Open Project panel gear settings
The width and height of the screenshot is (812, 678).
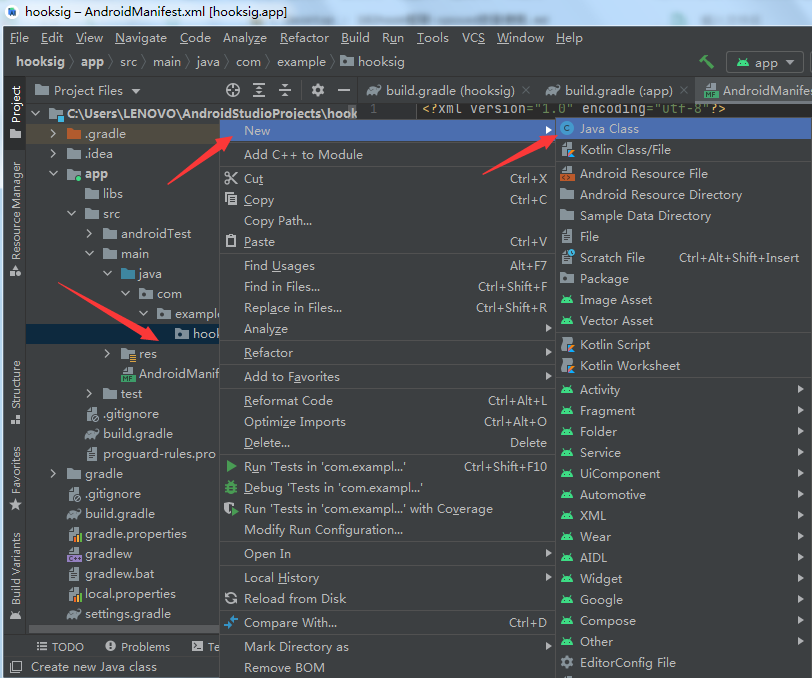(317, 90)
